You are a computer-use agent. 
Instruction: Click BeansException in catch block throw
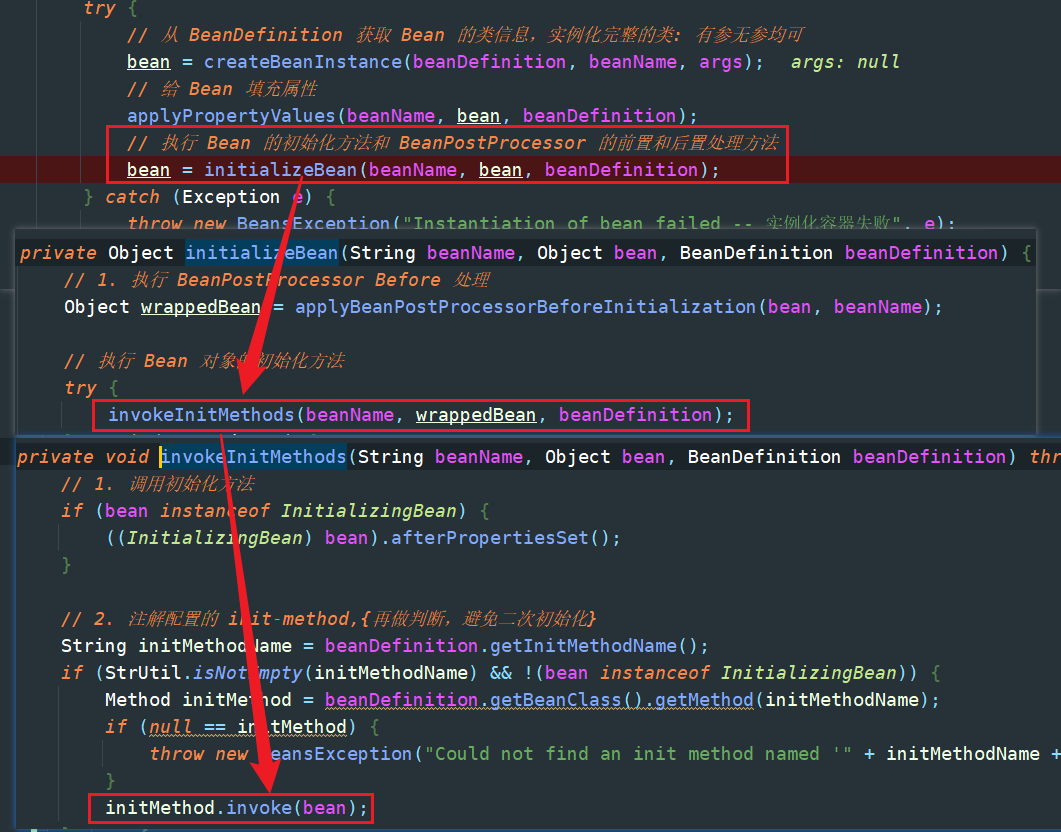[x=313, y=223]
